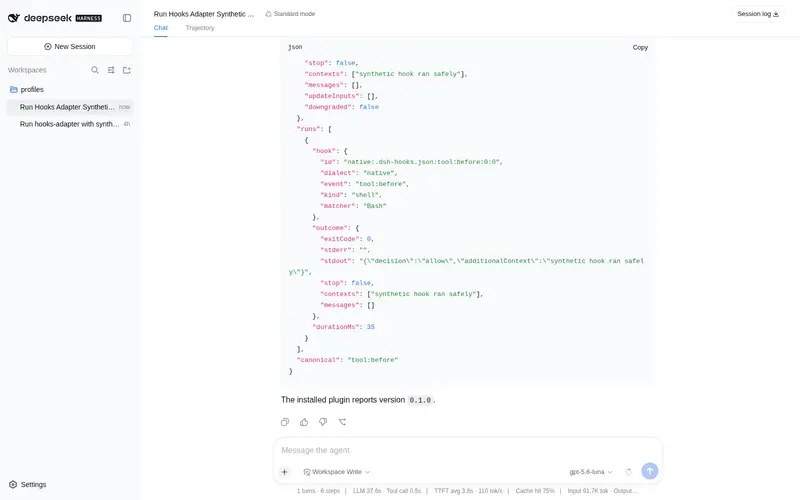Click the Standard mode indicator

coord(290,14)
